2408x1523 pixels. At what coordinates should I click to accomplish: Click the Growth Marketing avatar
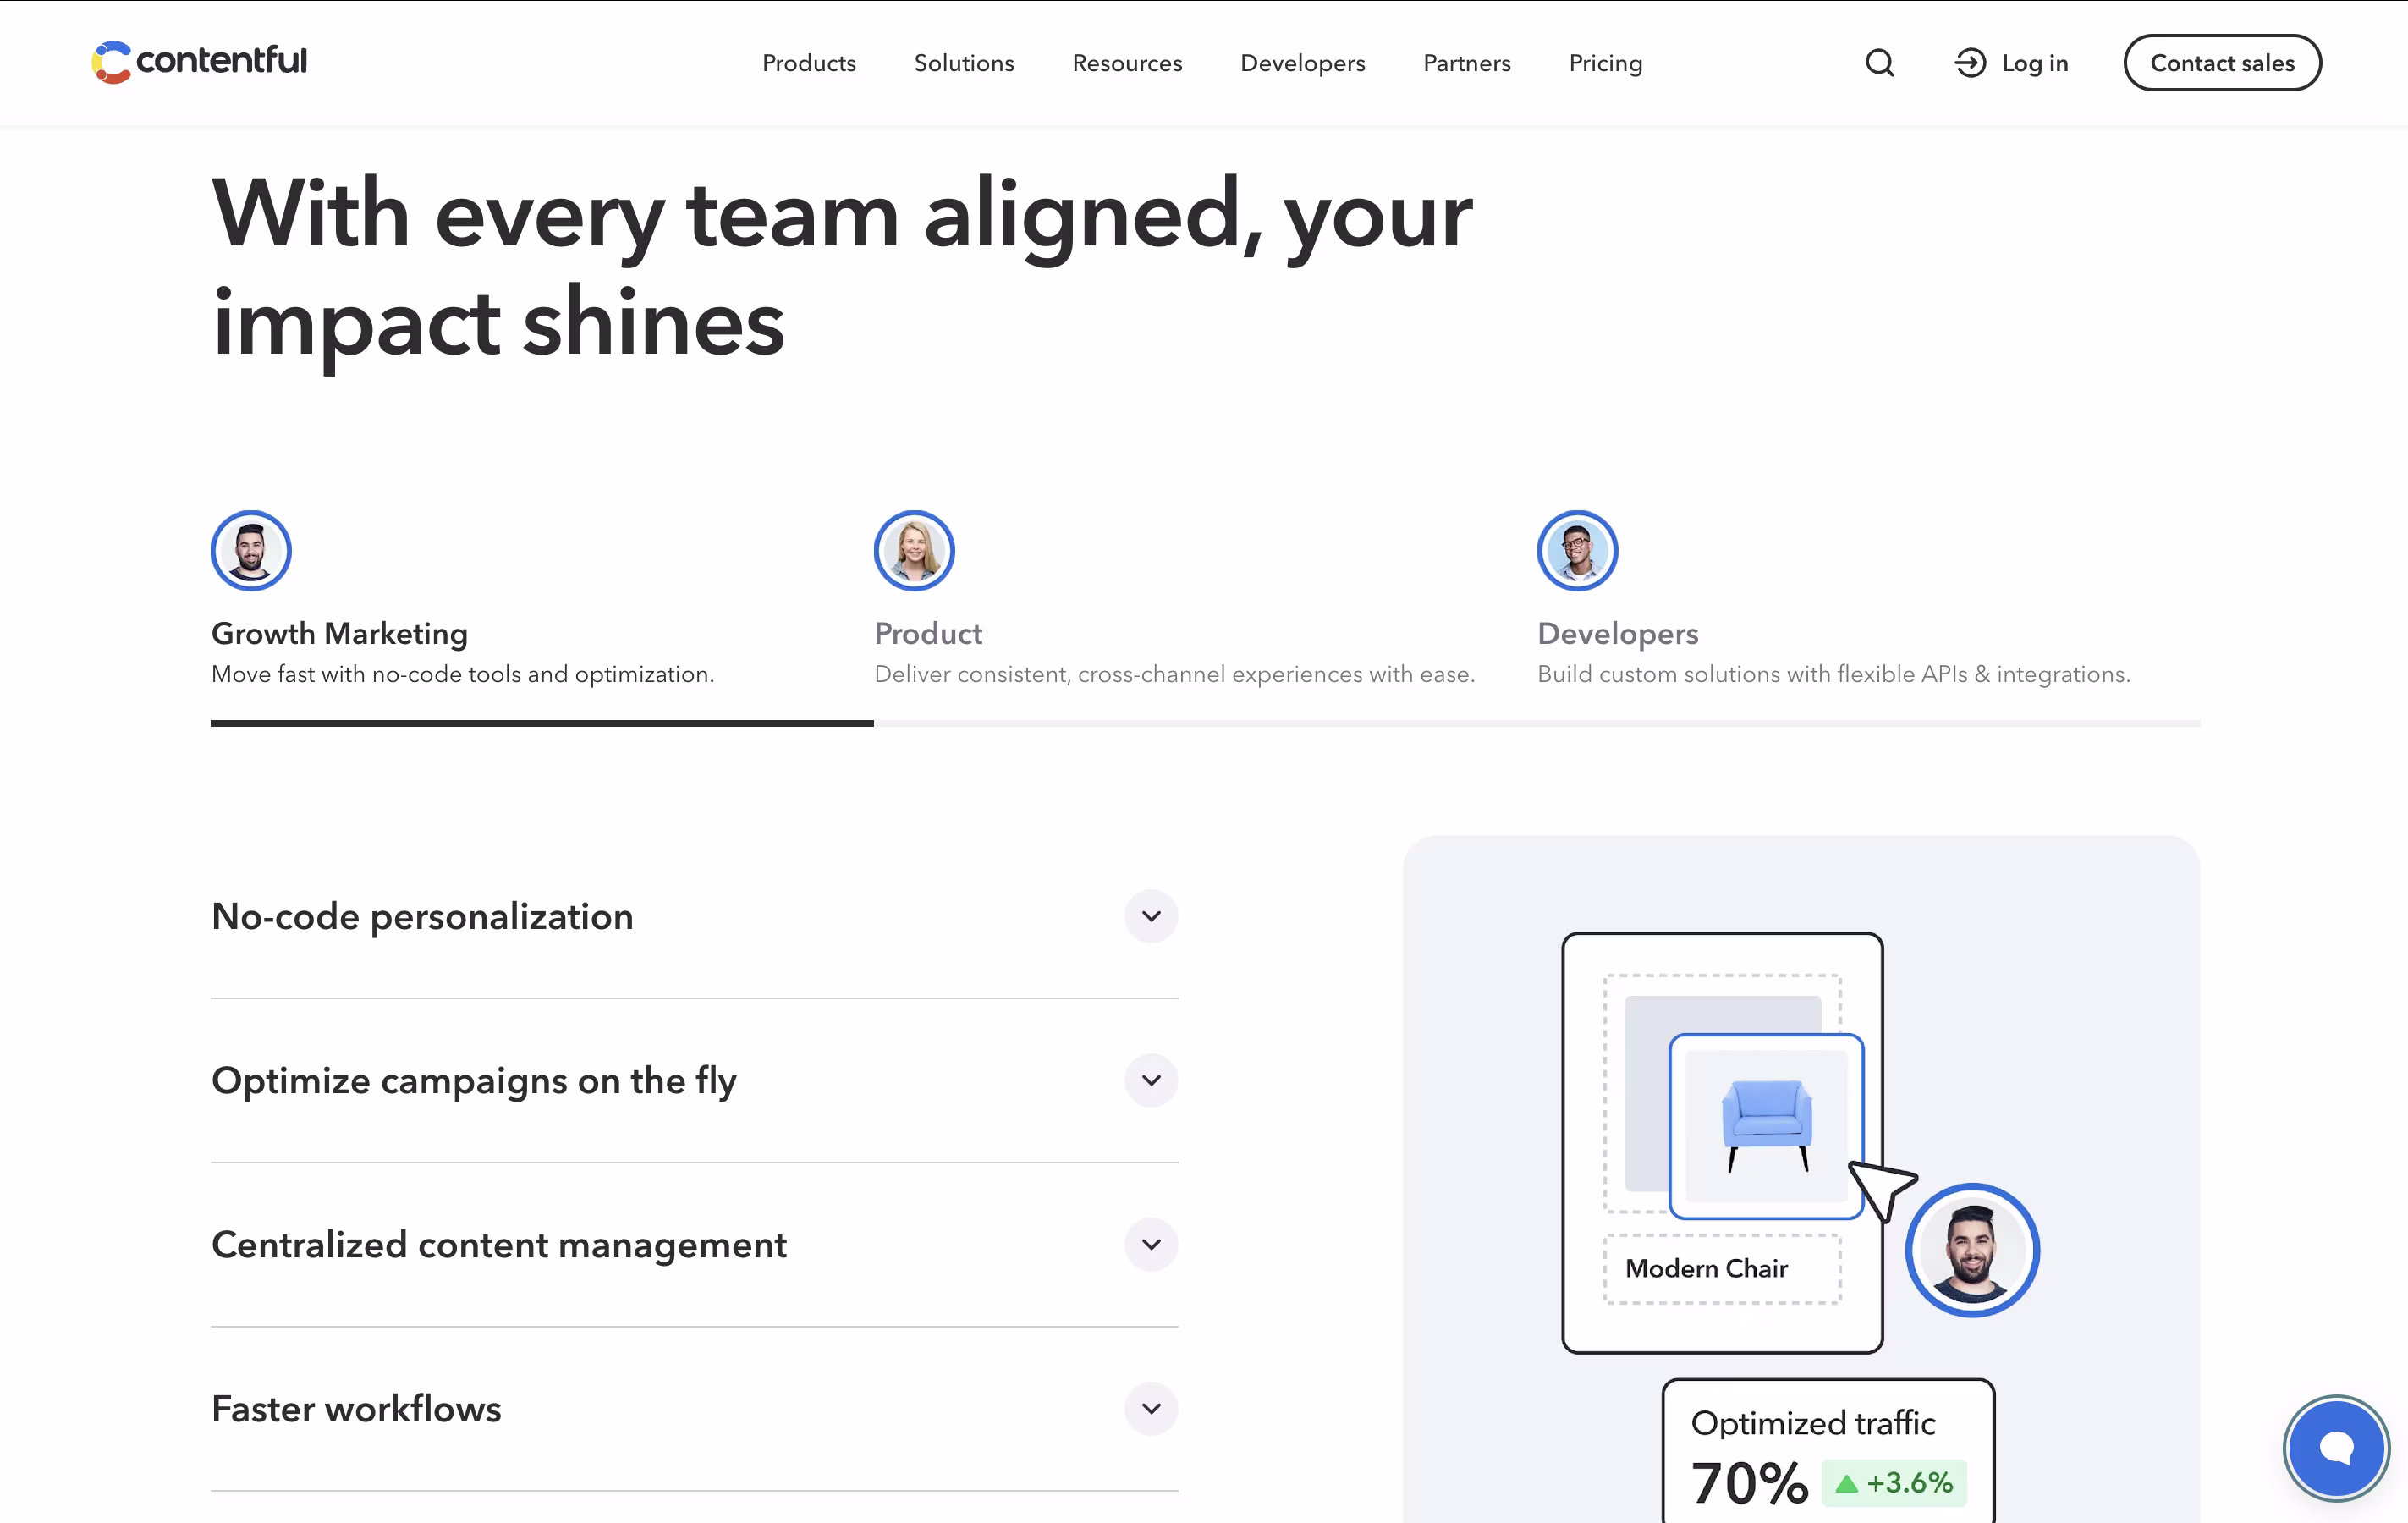251,550
